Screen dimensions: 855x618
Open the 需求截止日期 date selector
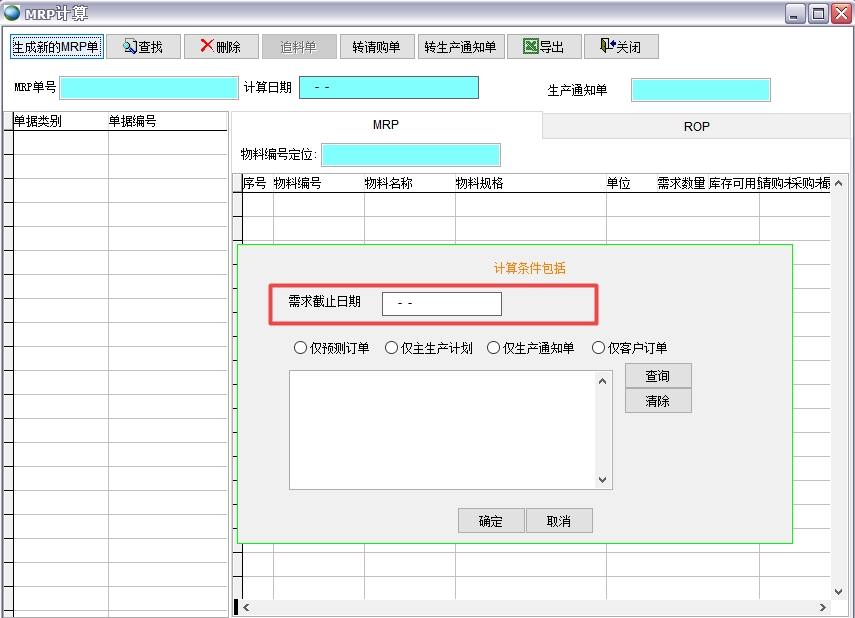pos(442,303)
